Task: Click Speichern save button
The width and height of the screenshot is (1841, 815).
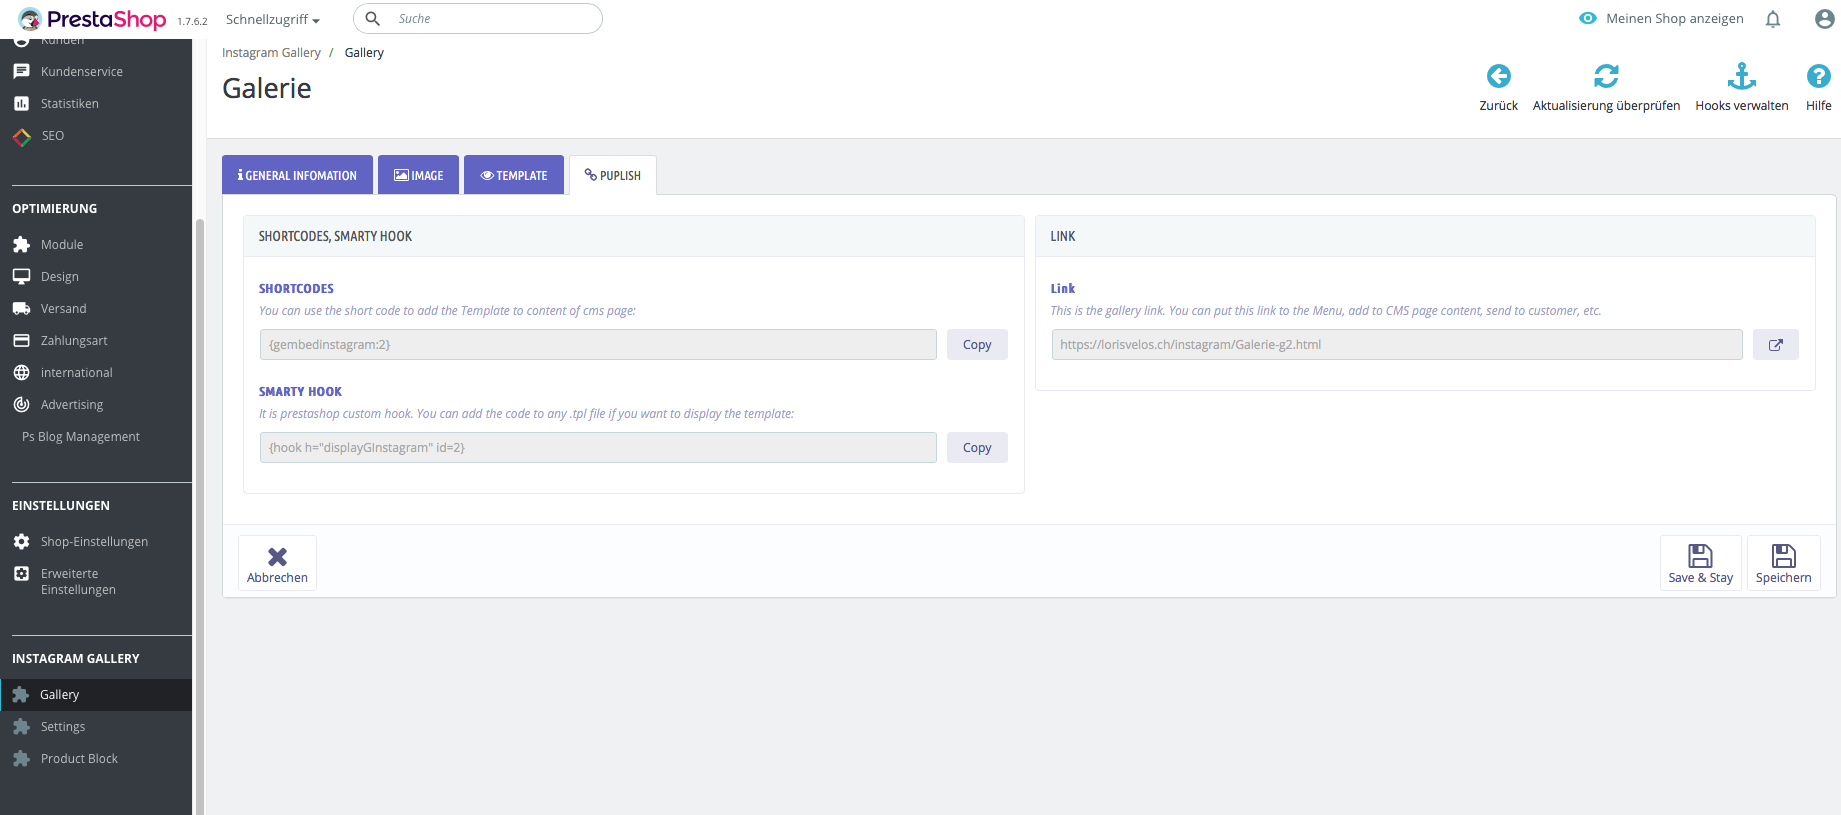Action: pos(1783,563)
